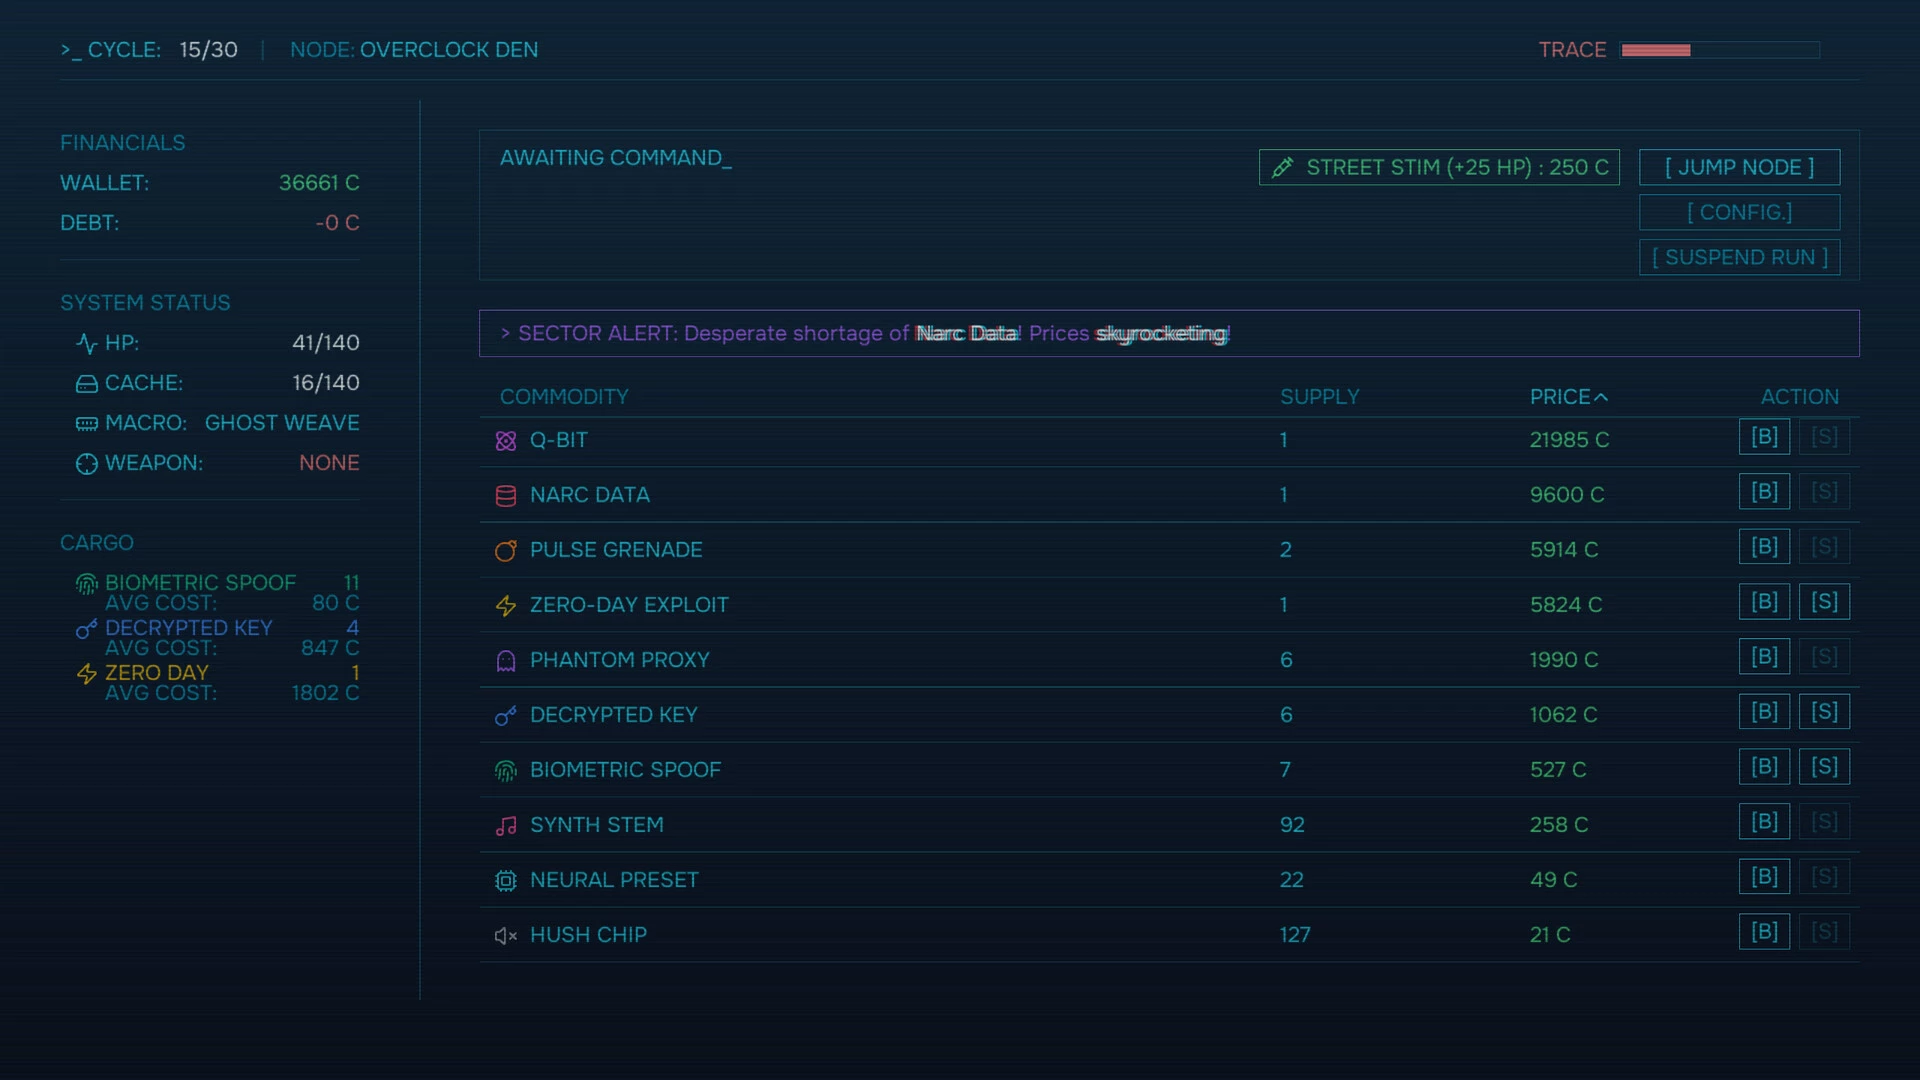Sort table by Price column header
Image resolution: width=1920 pixels, height=1080 pixels.
[x=1568, y=397]
